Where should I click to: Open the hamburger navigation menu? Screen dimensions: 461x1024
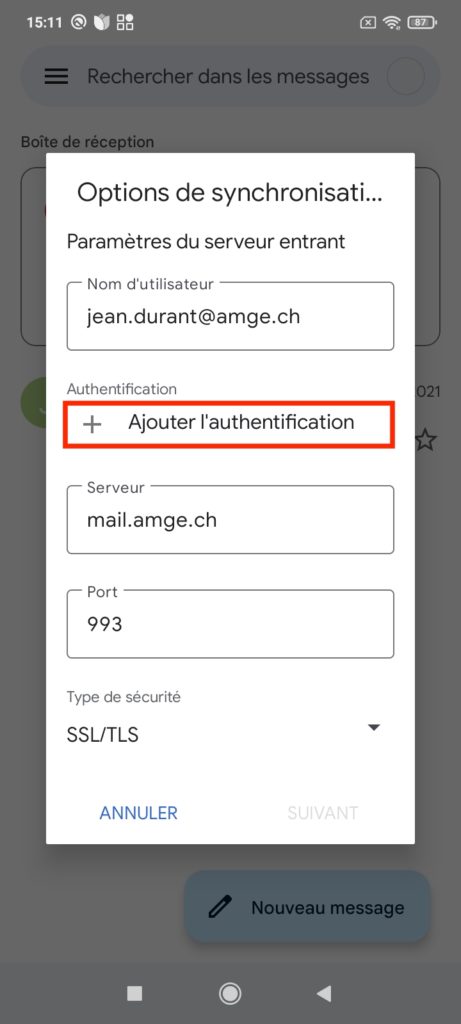(56, 76)
